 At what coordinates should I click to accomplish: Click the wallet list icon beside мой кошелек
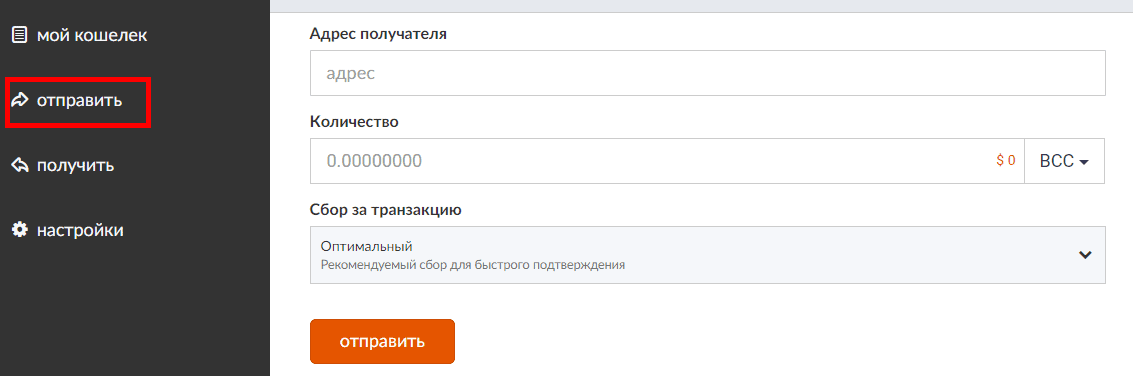click(20, 35)
